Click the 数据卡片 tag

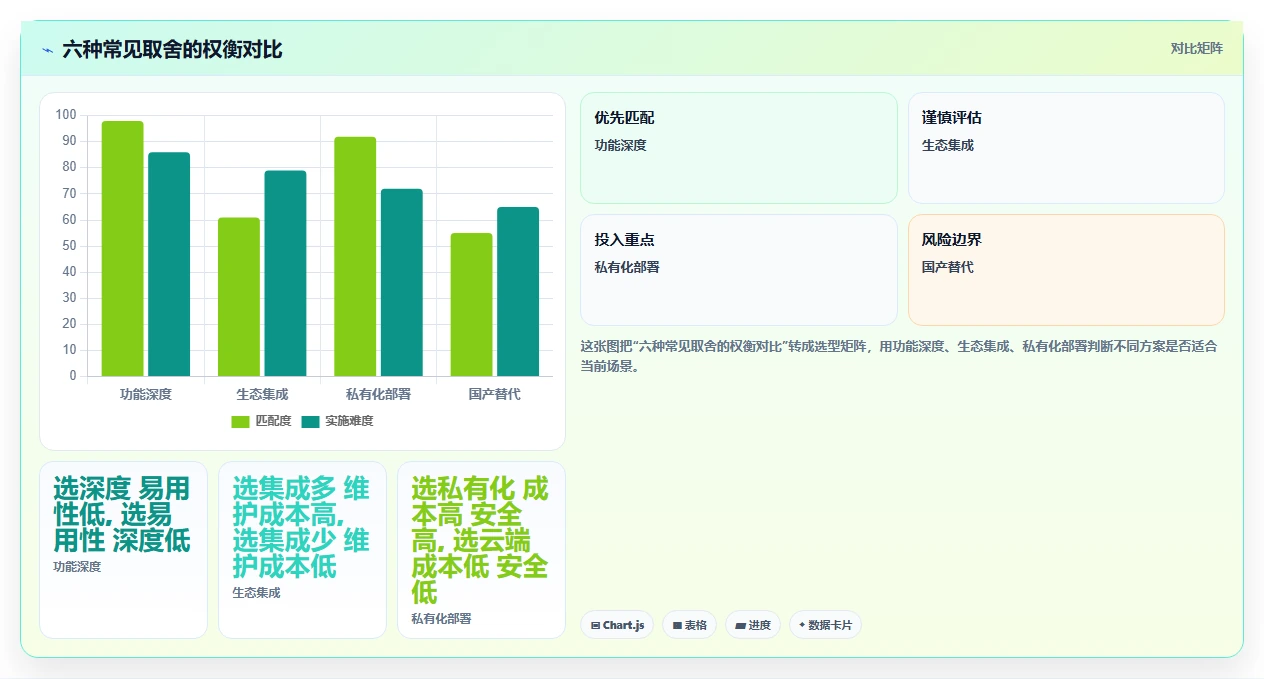pos(825,625)
